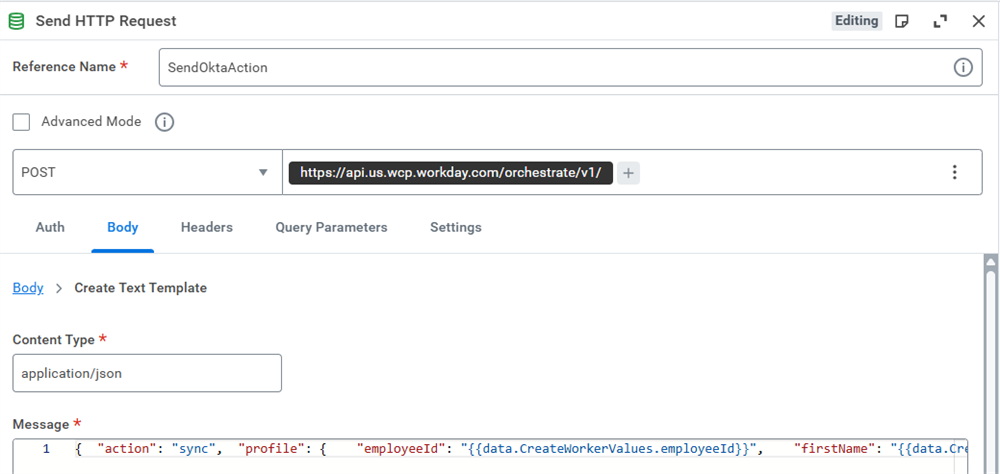1000x474 pixels.
Task: Open the POST method dropdown
Action: tap(147, 172)
